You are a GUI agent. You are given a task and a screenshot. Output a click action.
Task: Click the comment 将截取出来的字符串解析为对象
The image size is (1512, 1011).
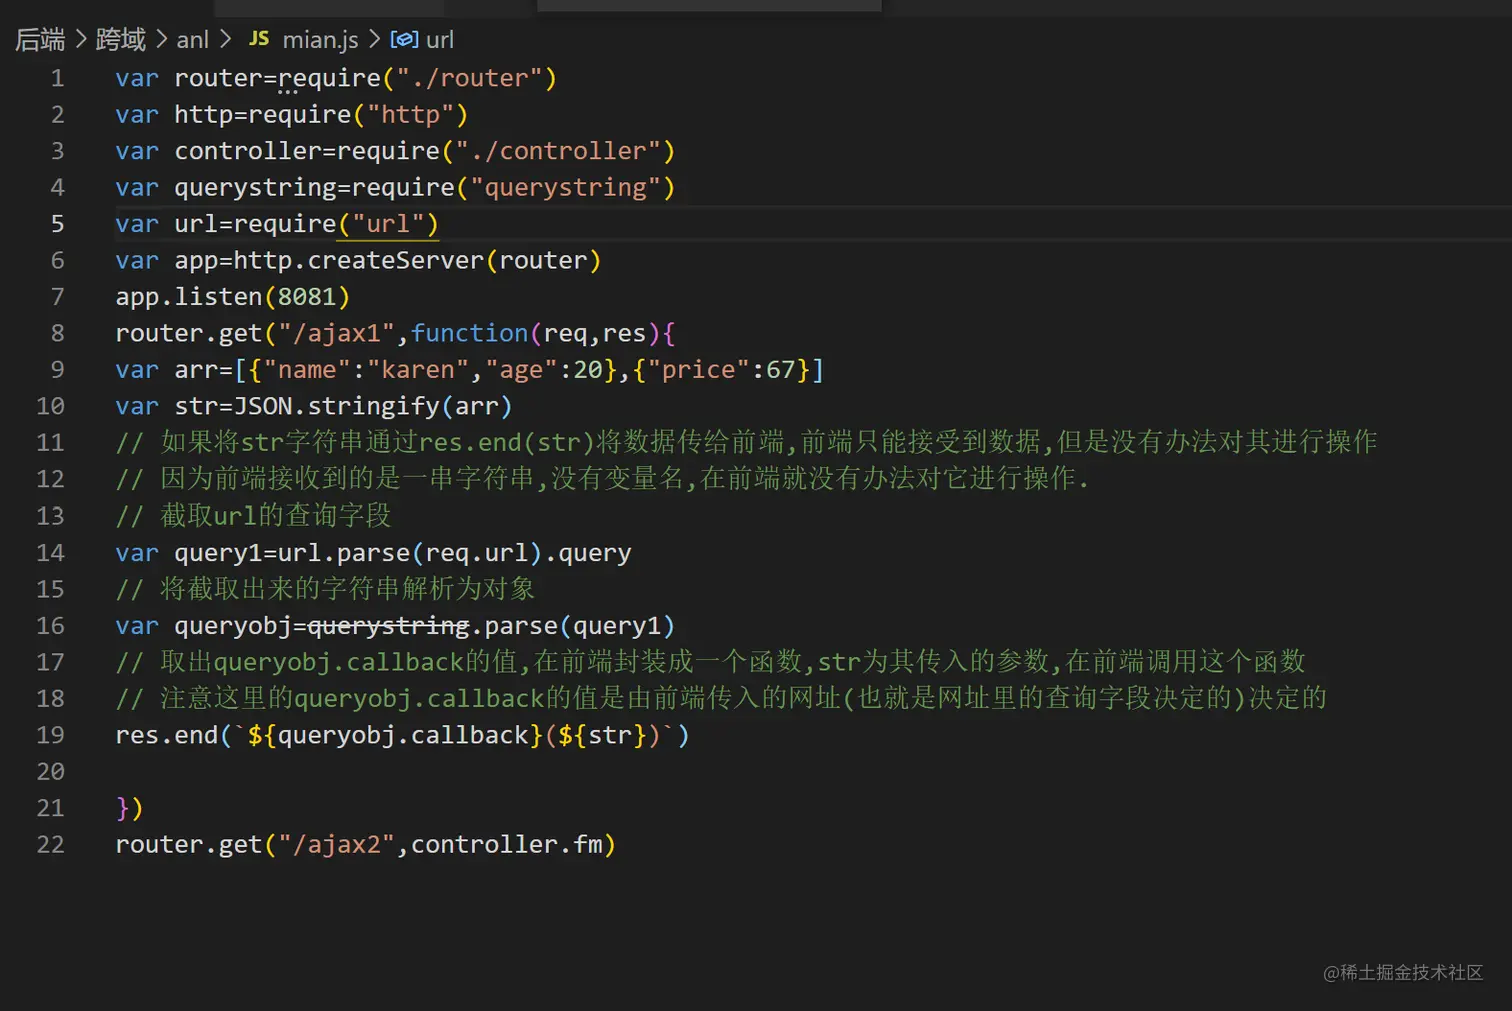click(325, 589)
